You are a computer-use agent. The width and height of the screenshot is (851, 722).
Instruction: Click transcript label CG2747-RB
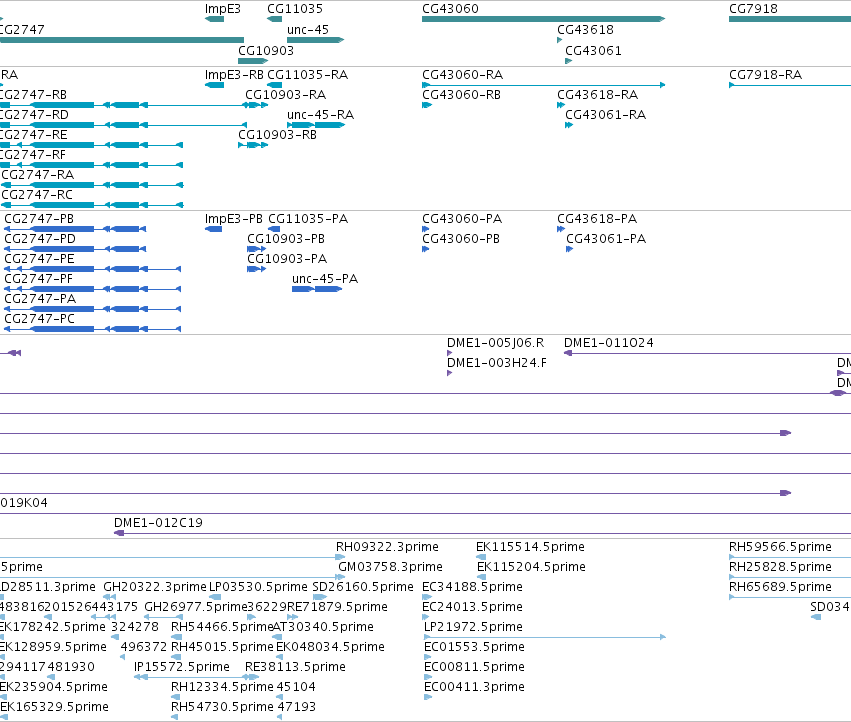34,95
